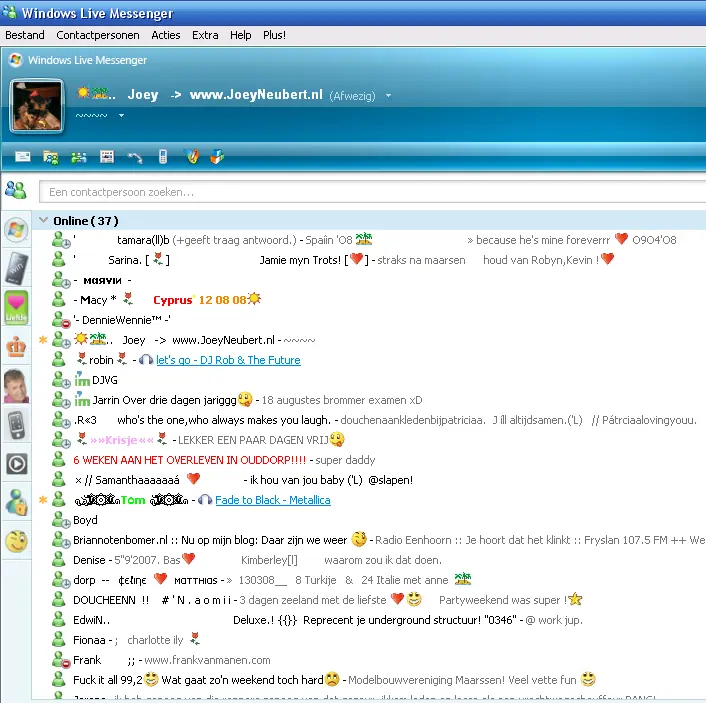Click the curved arrow toolbar icon
The height and width of the screenshot is (703, 706).
[135, 157]
